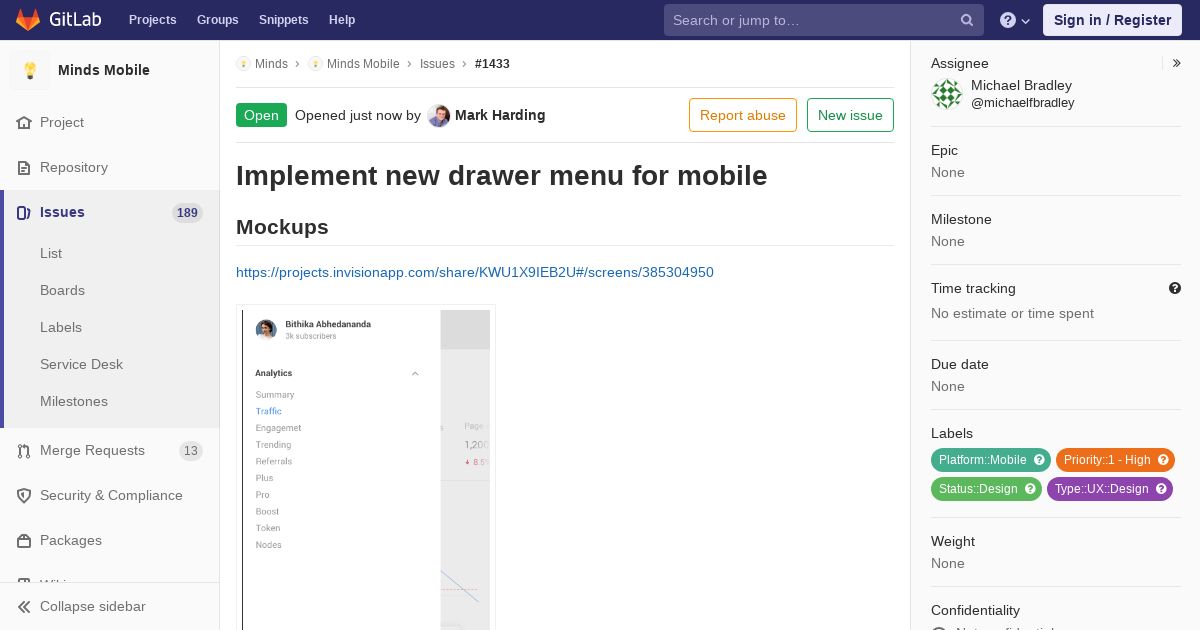
Task: Open Merge Requests in sidebar
Action: [92, 450]
